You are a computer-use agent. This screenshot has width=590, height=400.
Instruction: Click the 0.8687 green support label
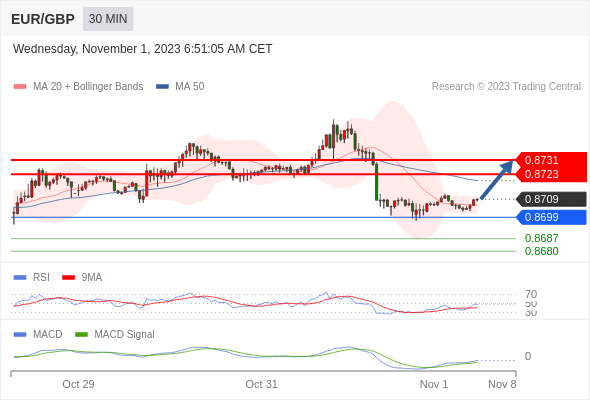tap(541, 238)
